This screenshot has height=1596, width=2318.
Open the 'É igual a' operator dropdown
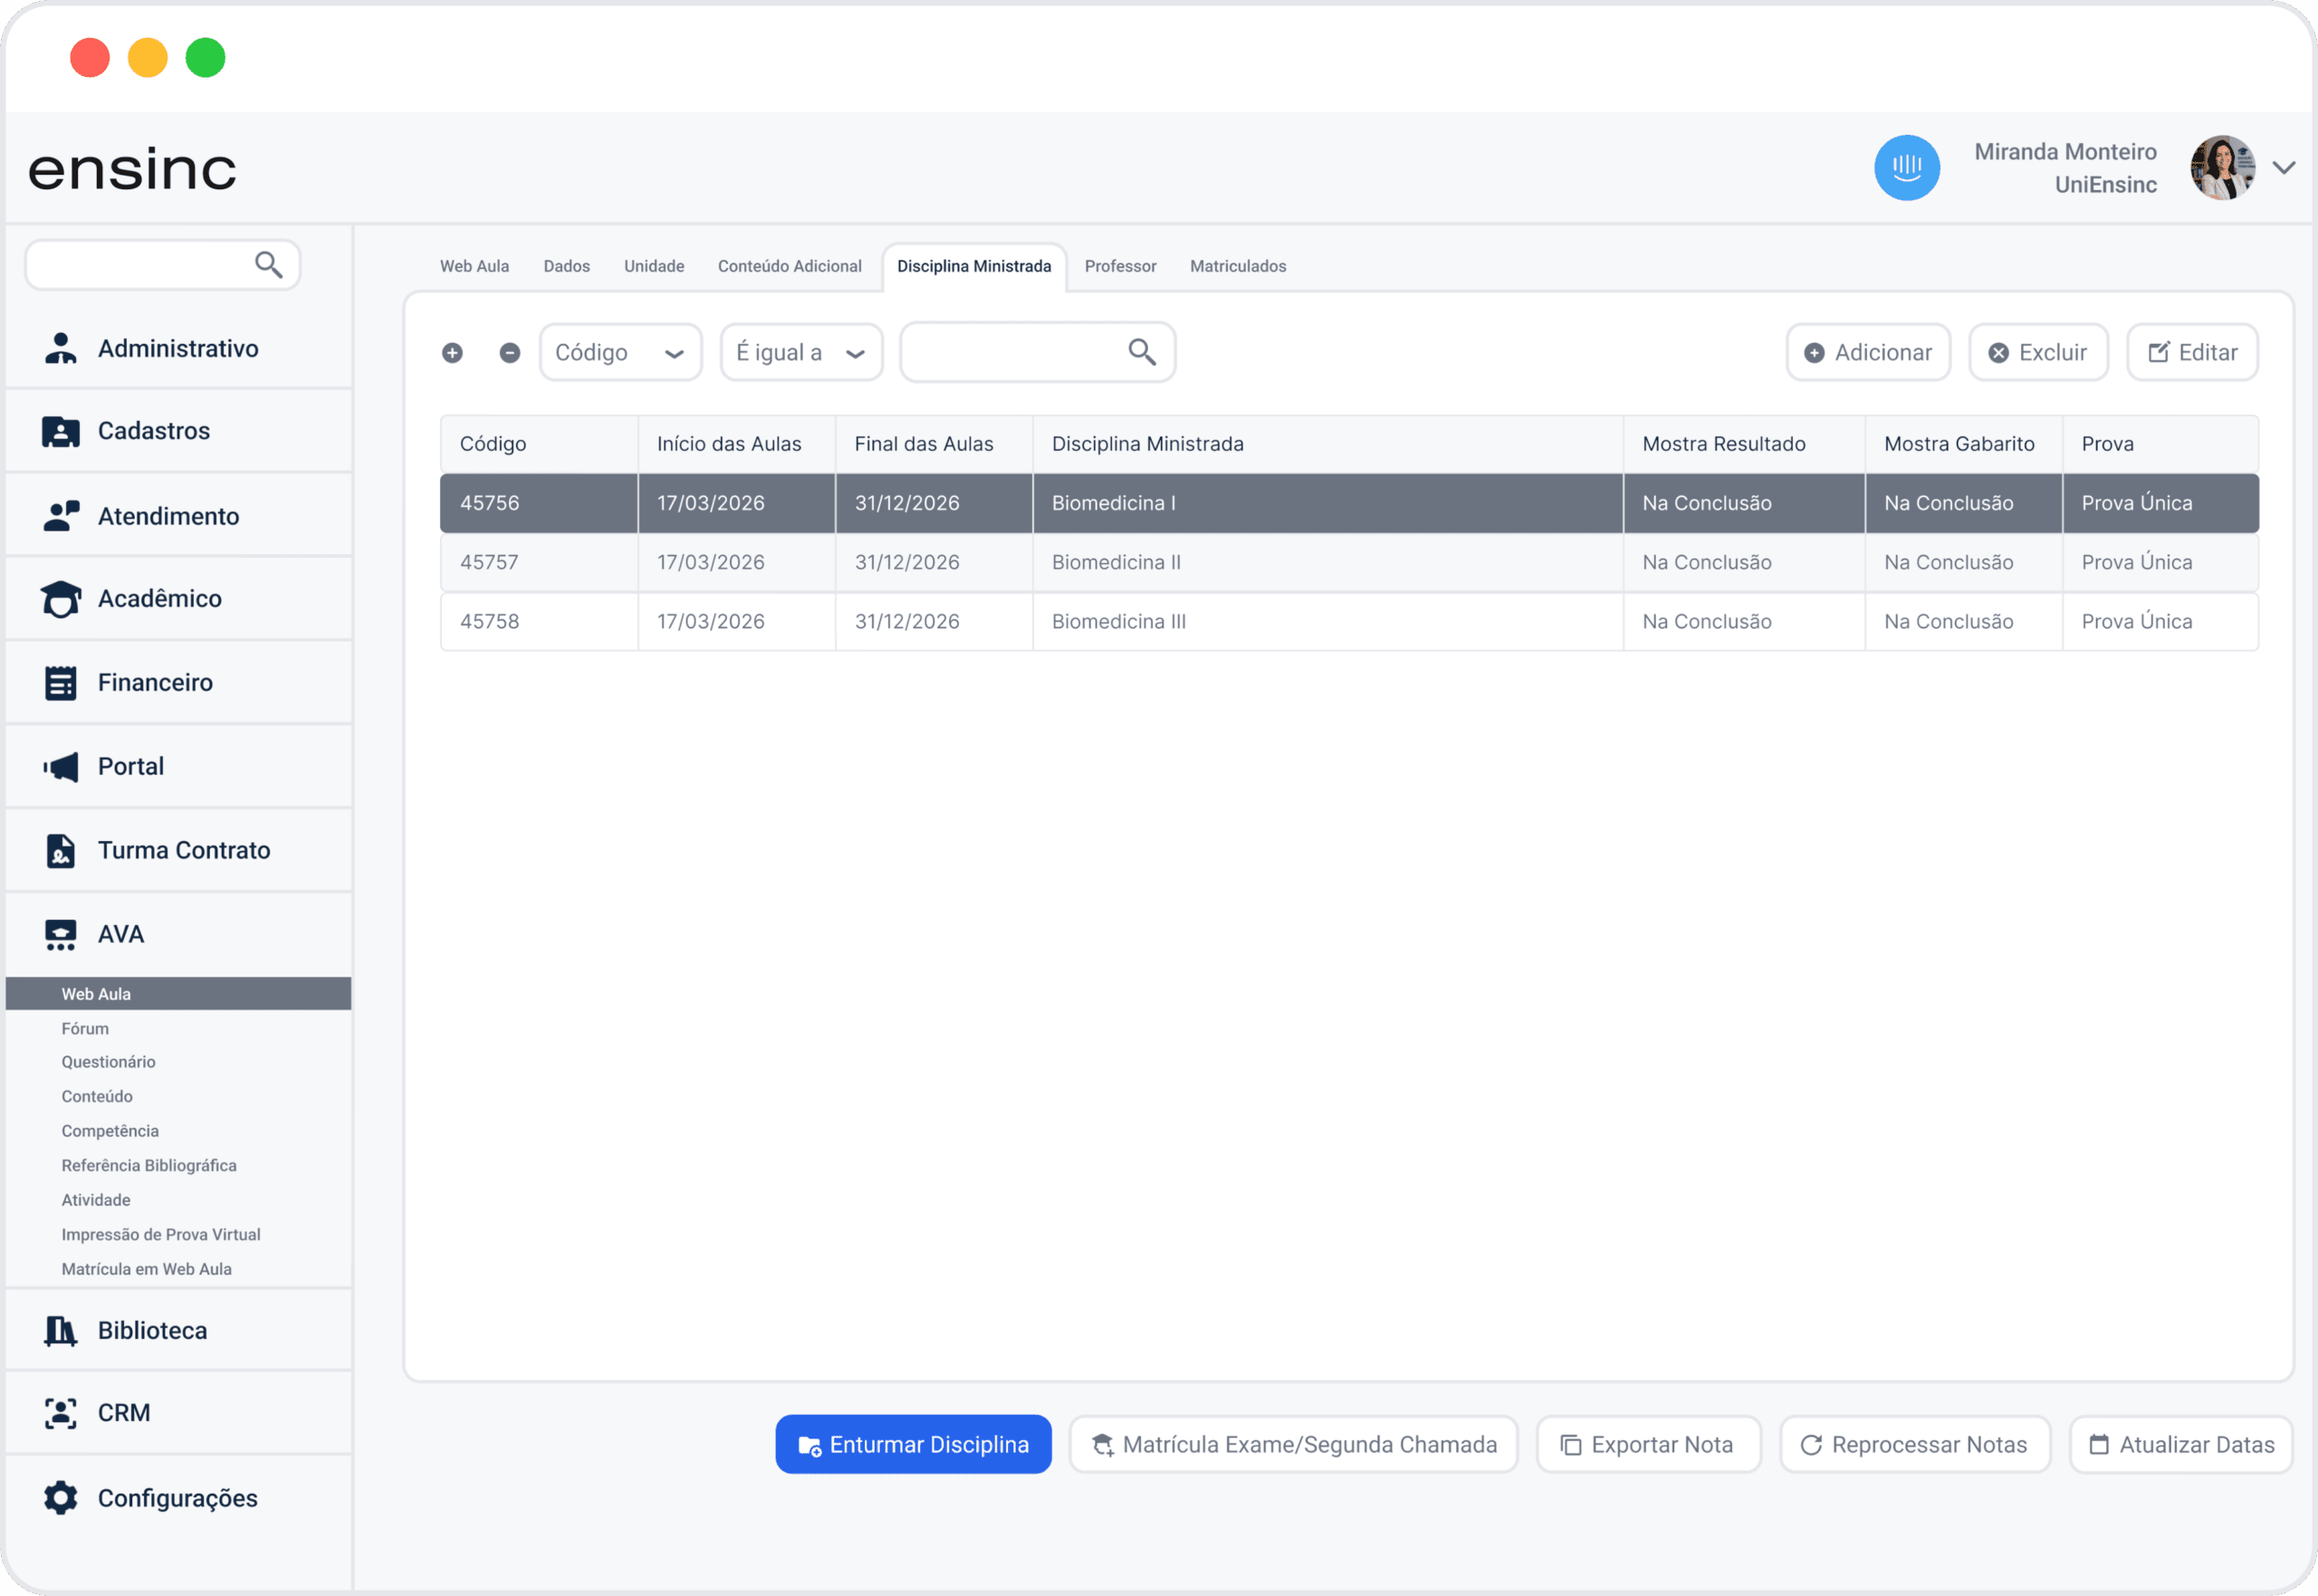click(x=801, y=352)
